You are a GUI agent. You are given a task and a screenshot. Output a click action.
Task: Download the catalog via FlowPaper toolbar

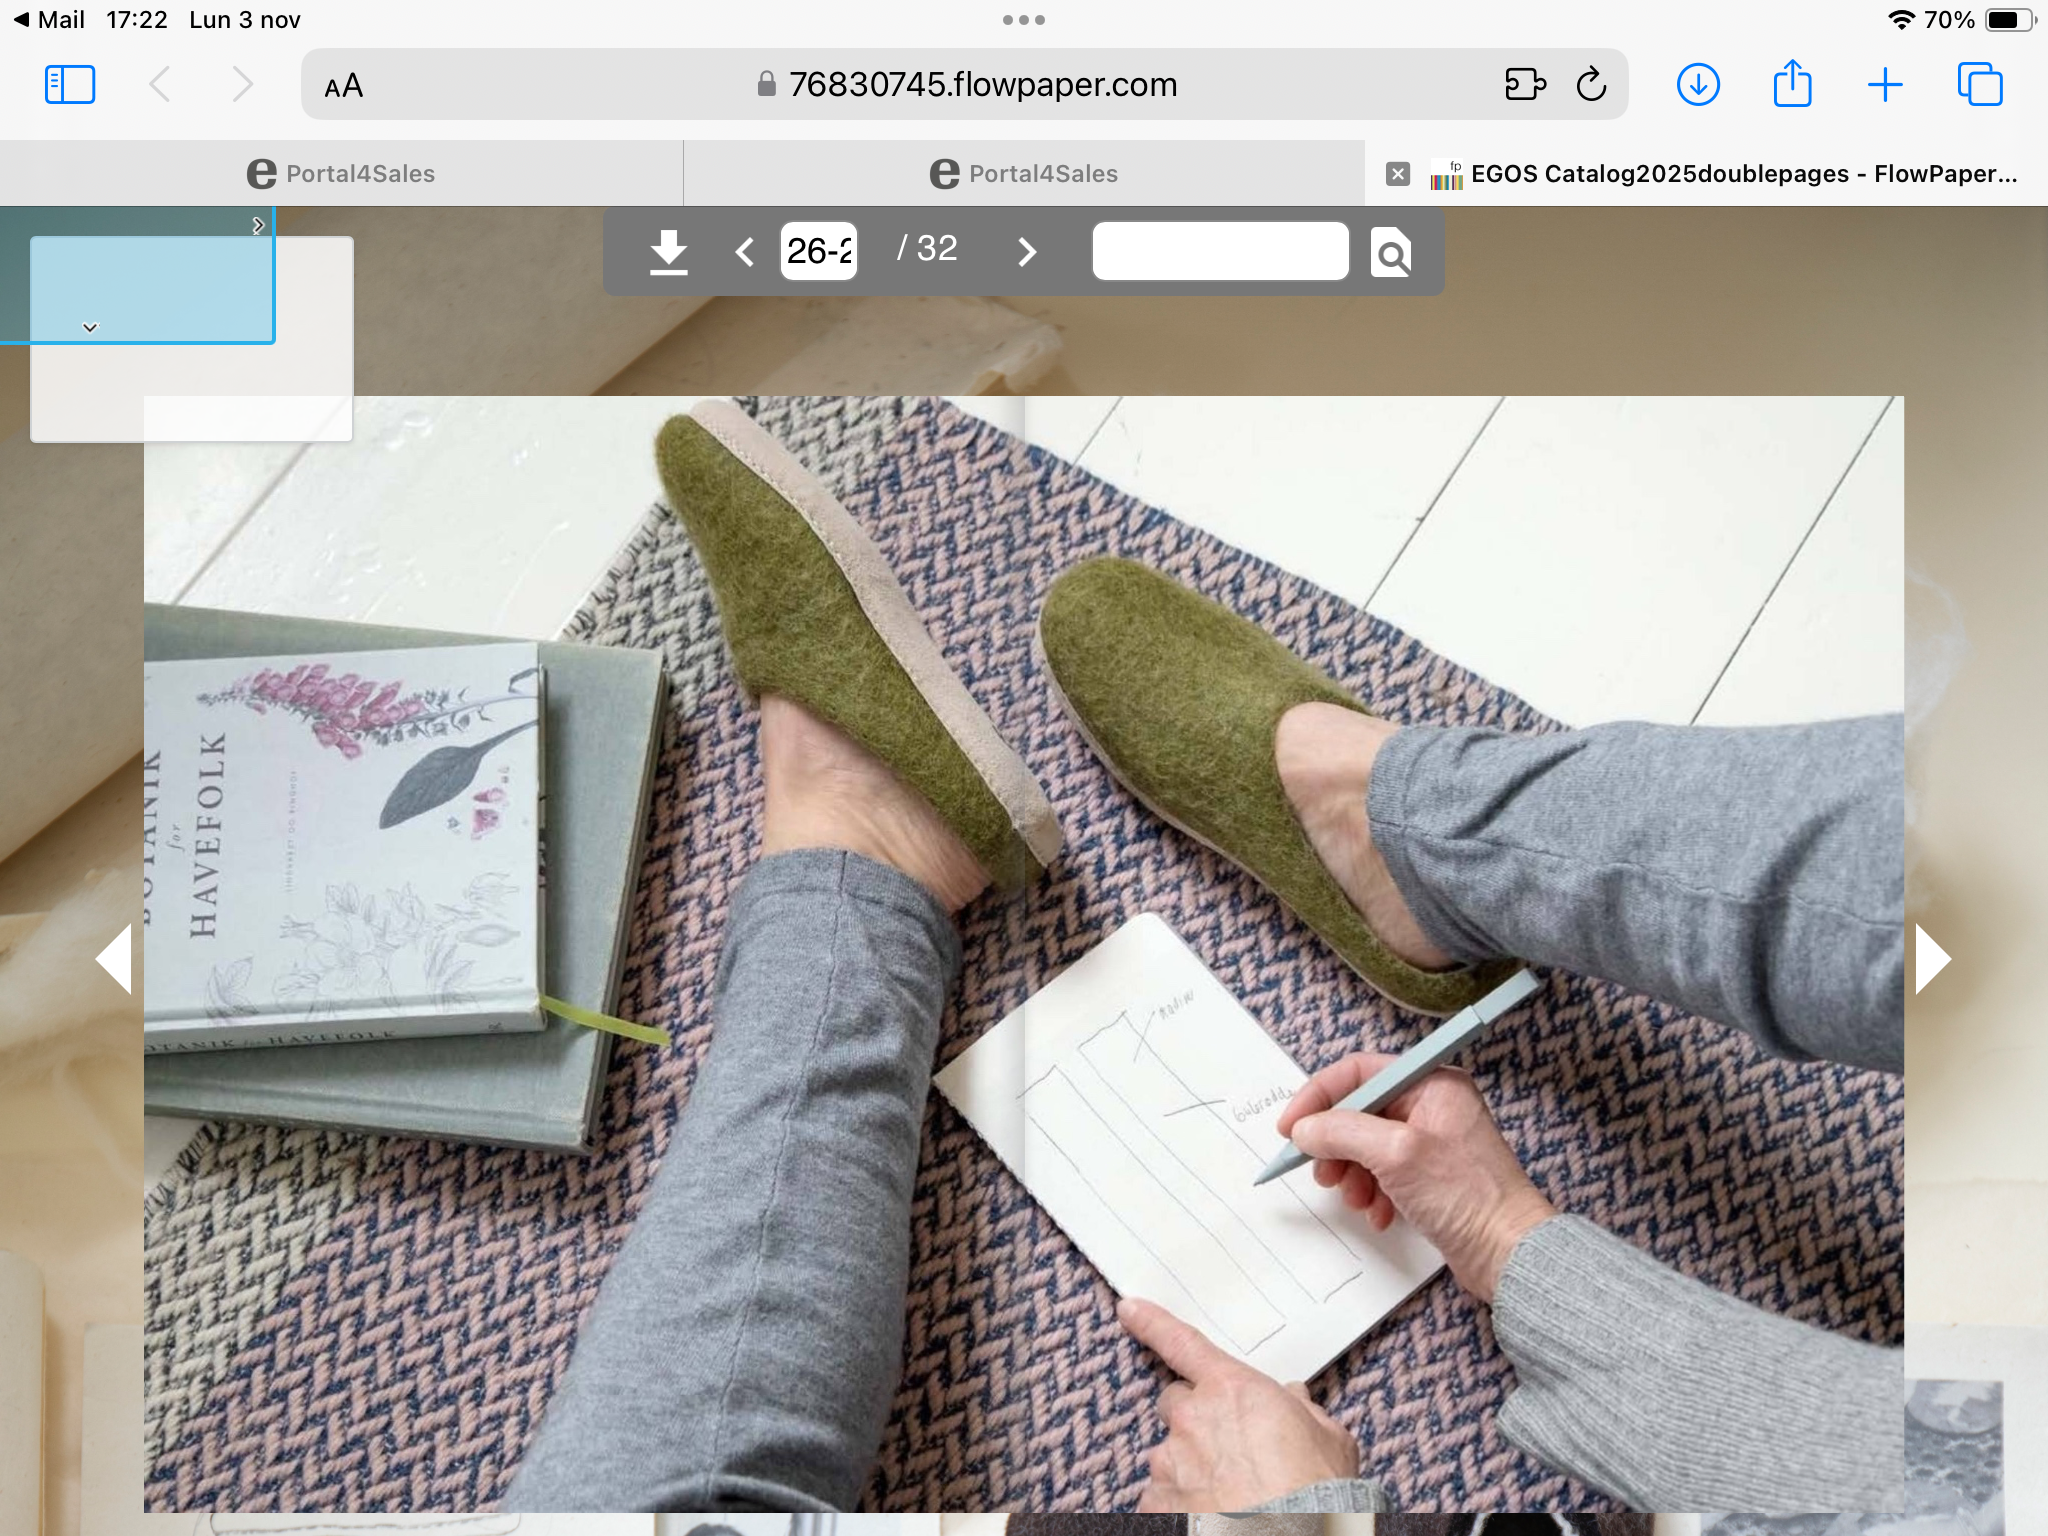click(x=668, y=251)
